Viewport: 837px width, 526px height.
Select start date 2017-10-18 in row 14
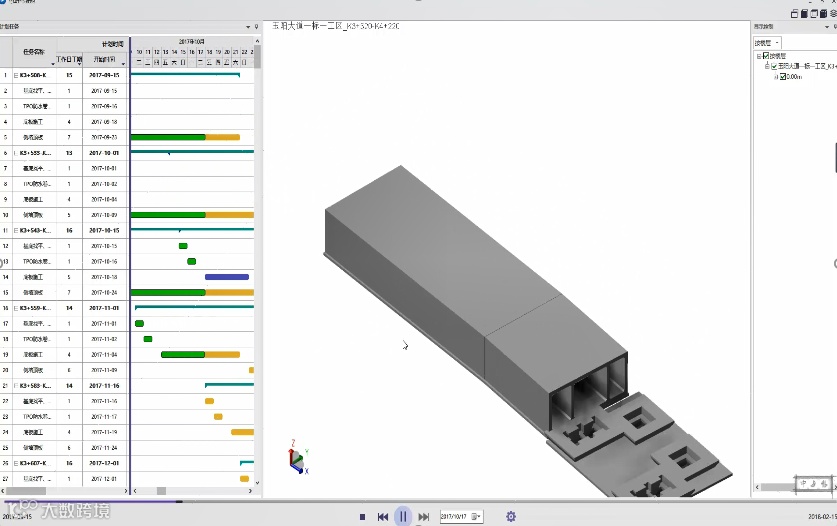pyautogui.click(x=104, y=277)
